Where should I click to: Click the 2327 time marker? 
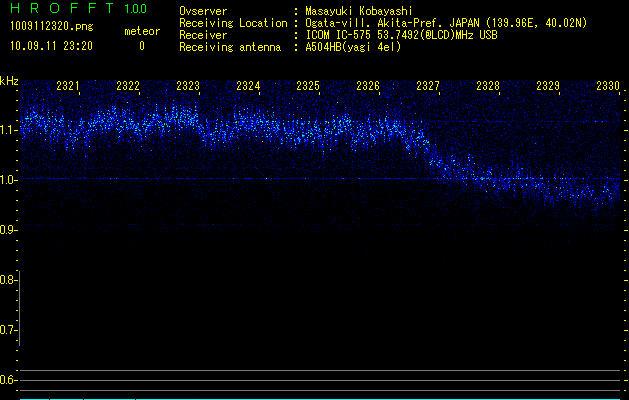click(x=428, y=87)
